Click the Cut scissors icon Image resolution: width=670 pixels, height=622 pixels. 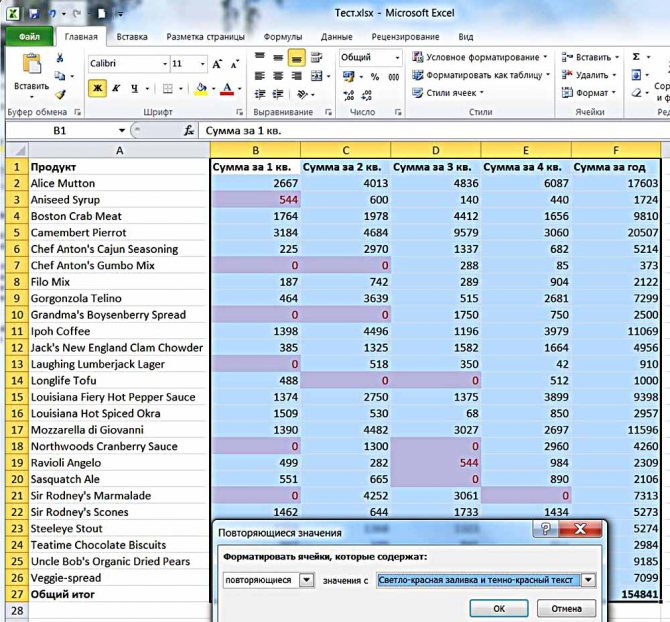coord(60,58)
